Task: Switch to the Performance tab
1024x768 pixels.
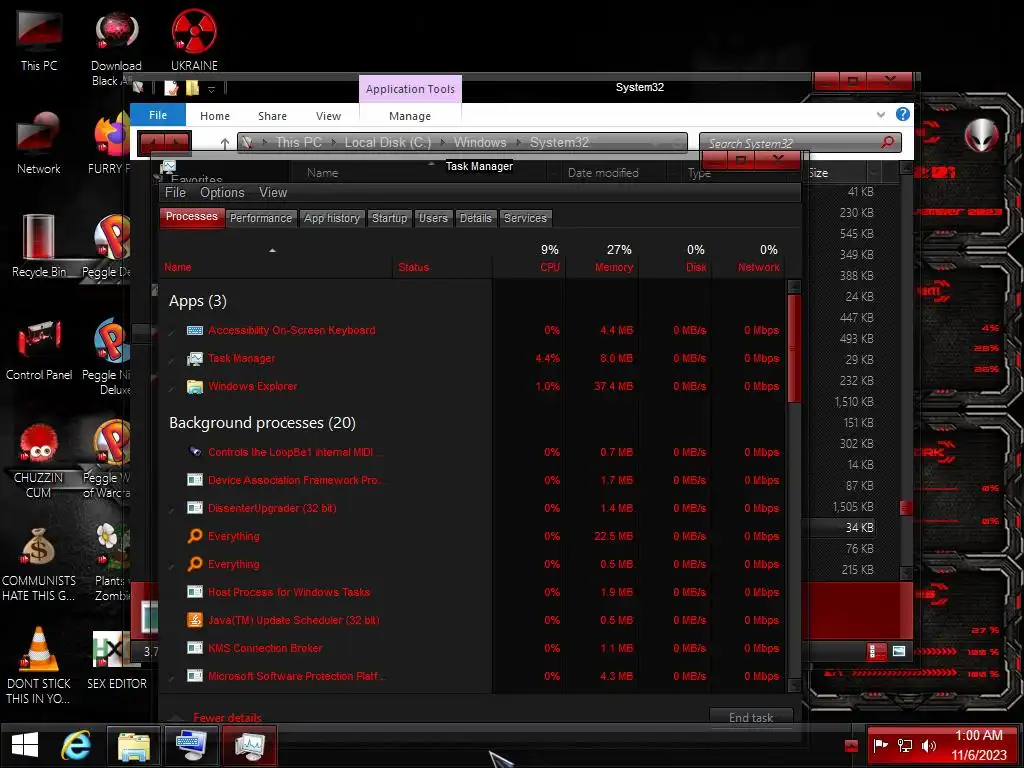Action: click(261, 218)
